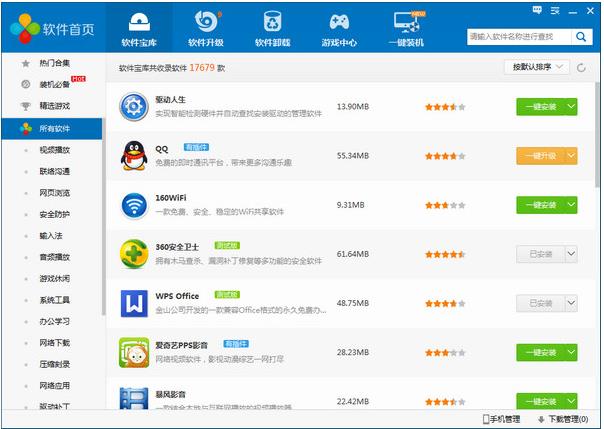Click the software list vertical scrollbar
The width and height of the screenshot is (604, 429).
coord(597,135)
